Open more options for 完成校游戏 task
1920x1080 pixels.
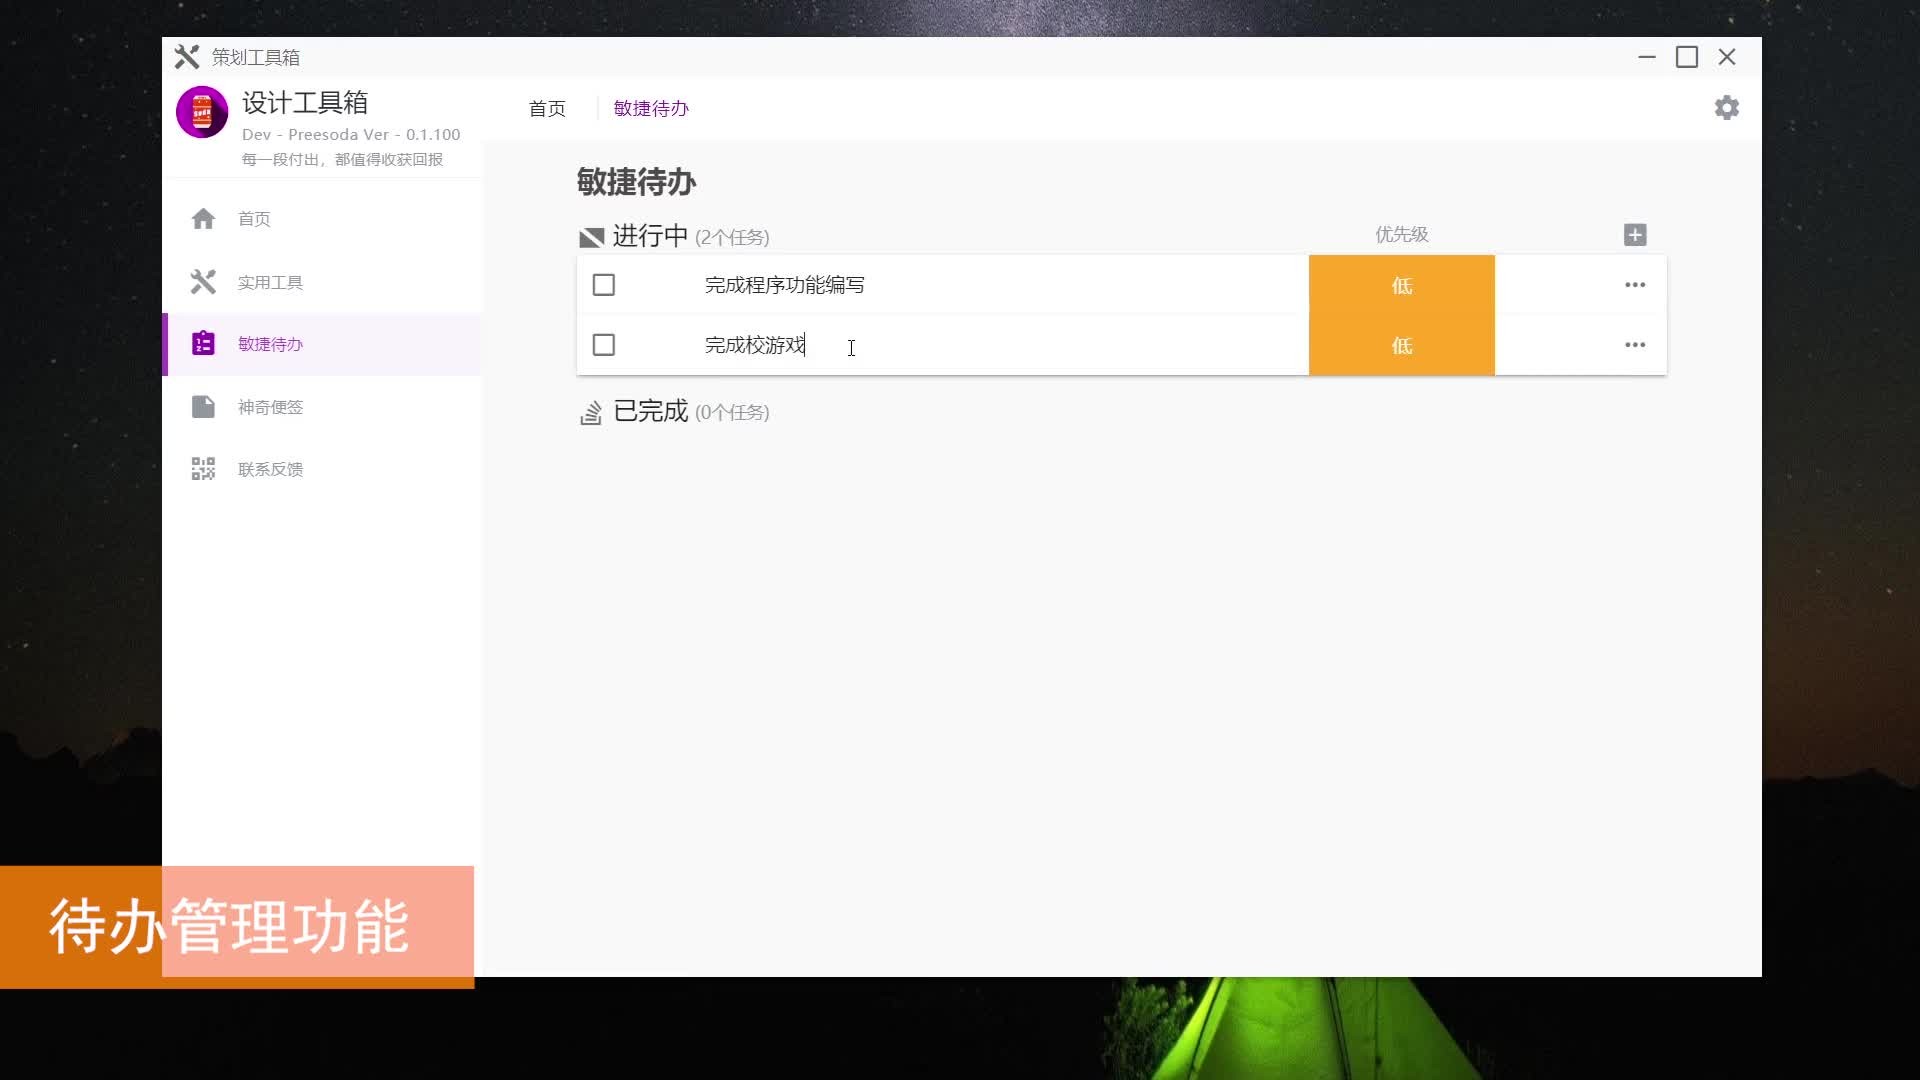[1635, 345]
